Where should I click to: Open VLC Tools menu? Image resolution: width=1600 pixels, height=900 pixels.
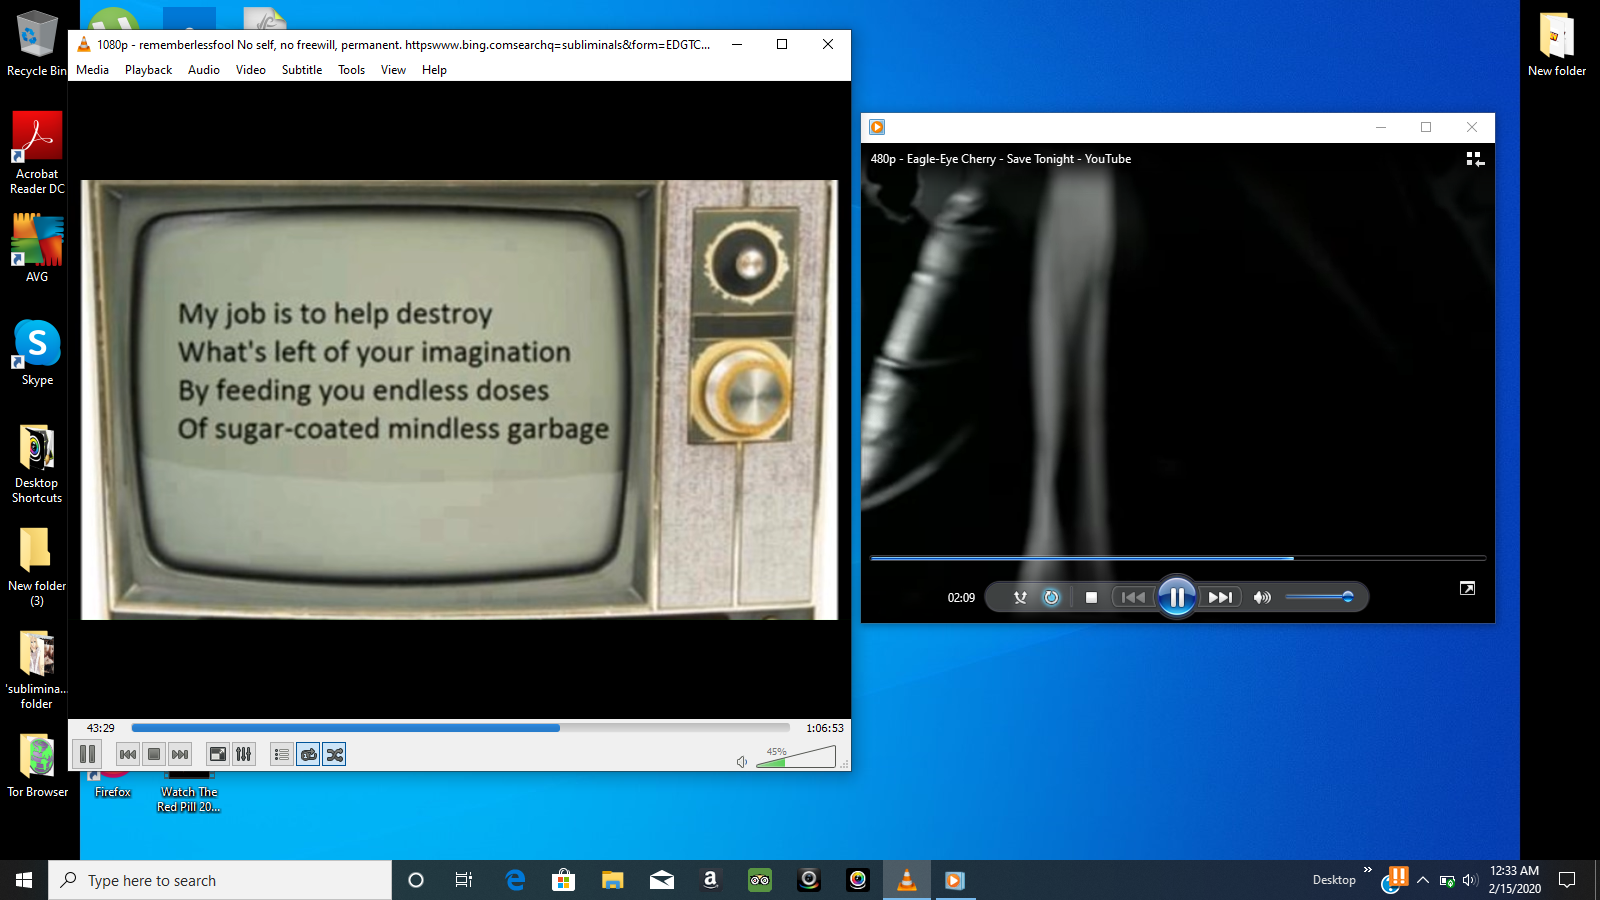(x=351, y=70)
